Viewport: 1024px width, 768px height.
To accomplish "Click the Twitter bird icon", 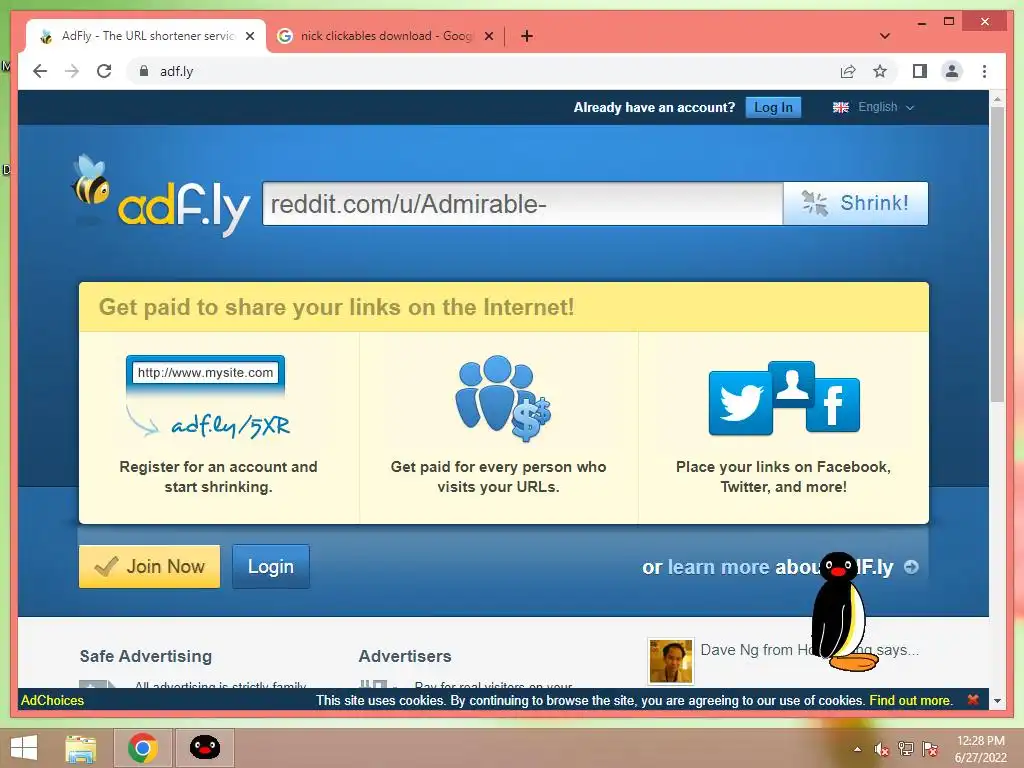I will (741, 403).
